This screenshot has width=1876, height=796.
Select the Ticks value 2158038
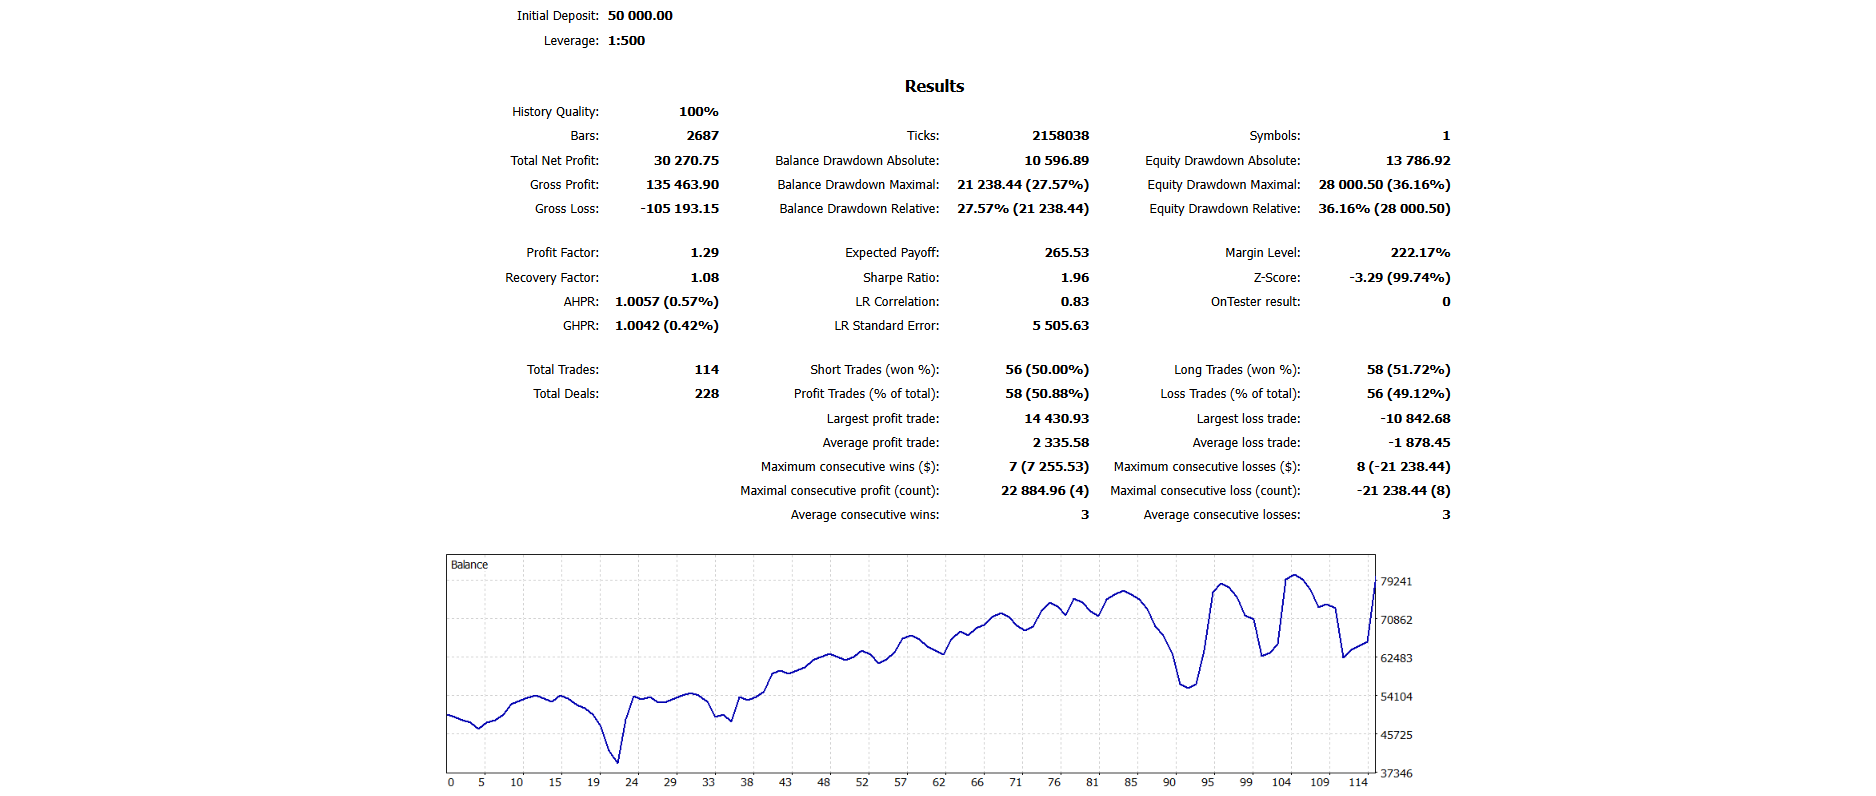point(1060,136)
